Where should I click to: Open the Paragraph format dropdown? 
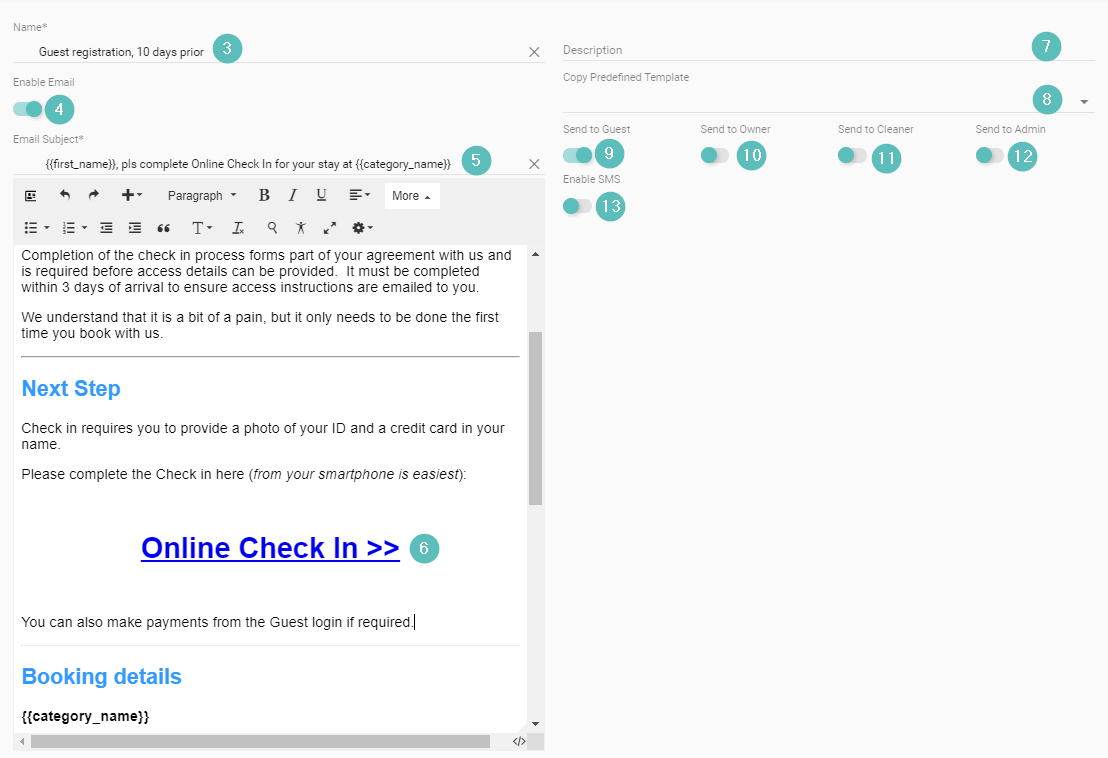tap(202, 196)
